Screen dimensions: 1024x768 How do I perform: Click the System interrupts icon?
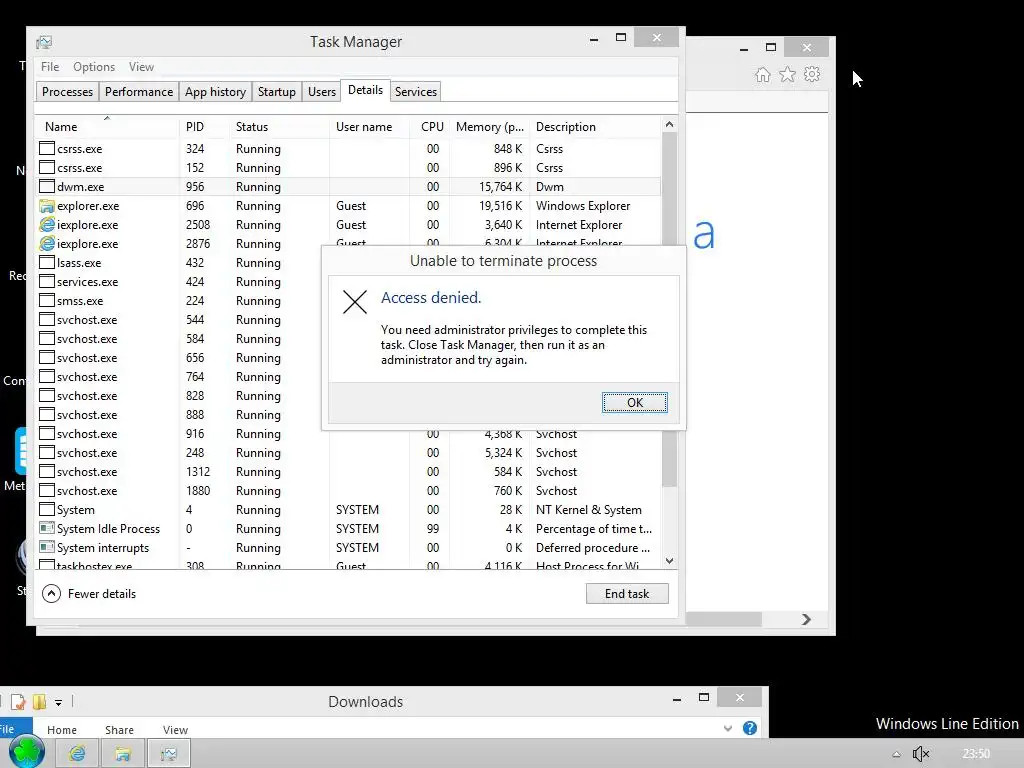coord(46,547)
